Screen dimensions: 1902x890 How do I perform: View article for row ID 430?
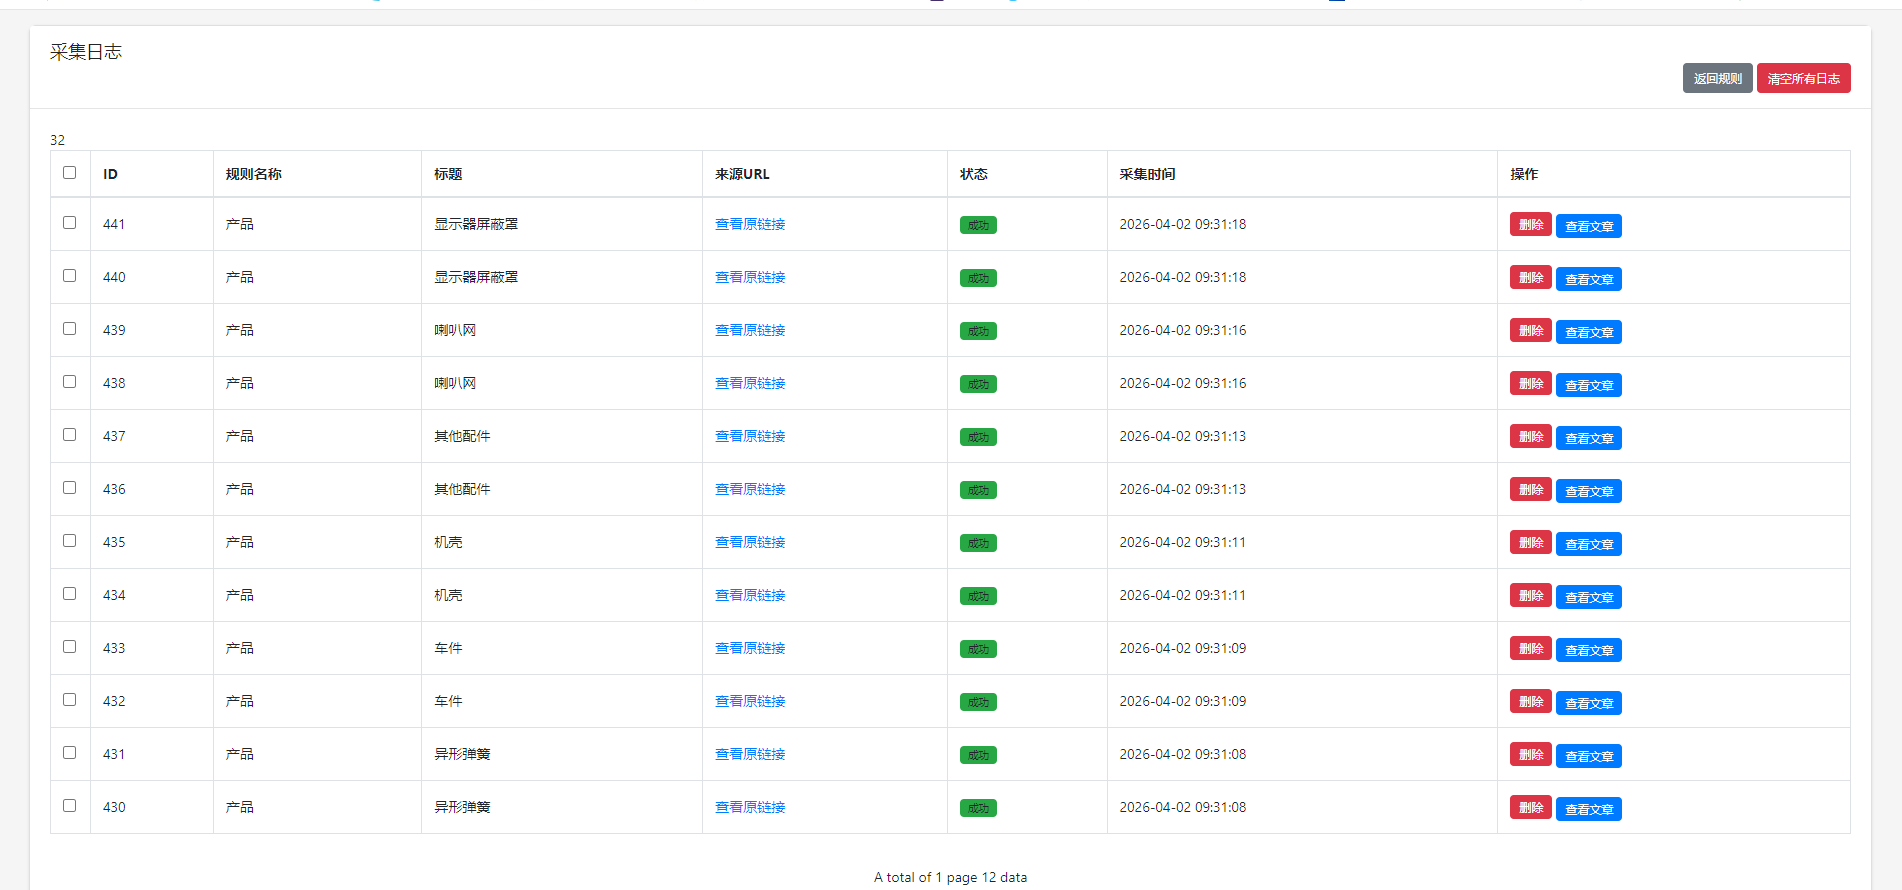pos(1588,809)
